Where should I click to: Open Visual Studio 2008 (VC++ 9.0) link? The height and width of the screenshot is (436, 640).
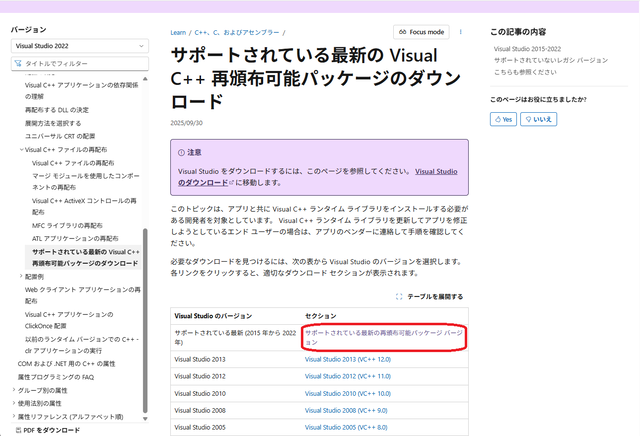(x=346, y=410)
